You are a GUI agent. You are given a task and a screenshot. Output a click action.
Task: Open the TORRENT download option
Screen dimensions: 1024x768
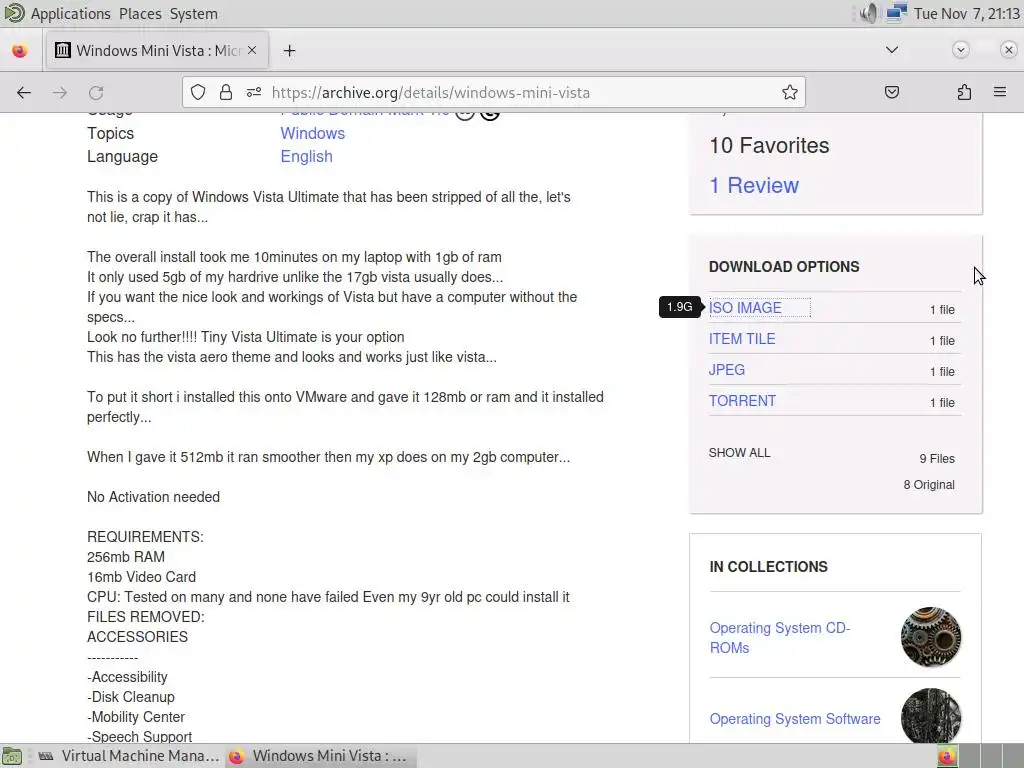coord(743,401)
